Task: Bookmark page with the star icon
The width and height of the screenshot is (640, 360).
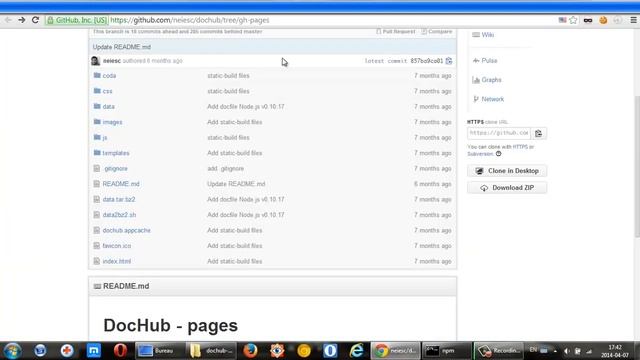Action: (573, 20)
